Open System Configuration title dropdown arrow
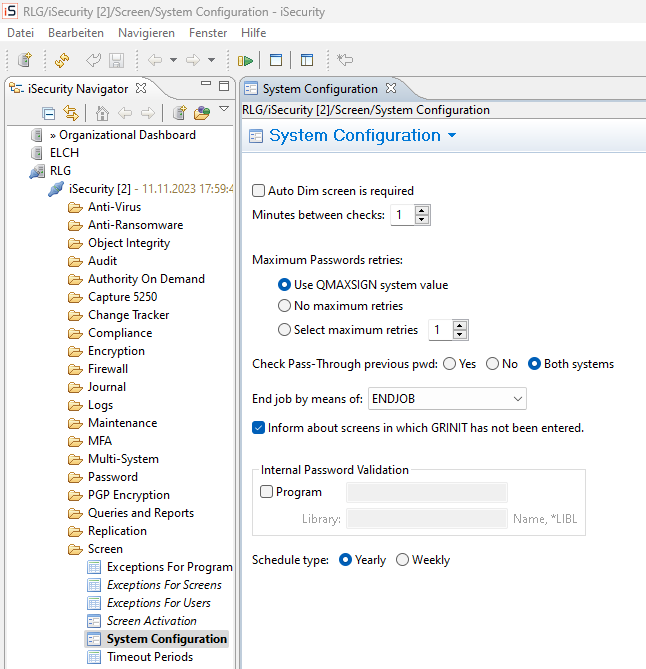 [x=452, y=136]
